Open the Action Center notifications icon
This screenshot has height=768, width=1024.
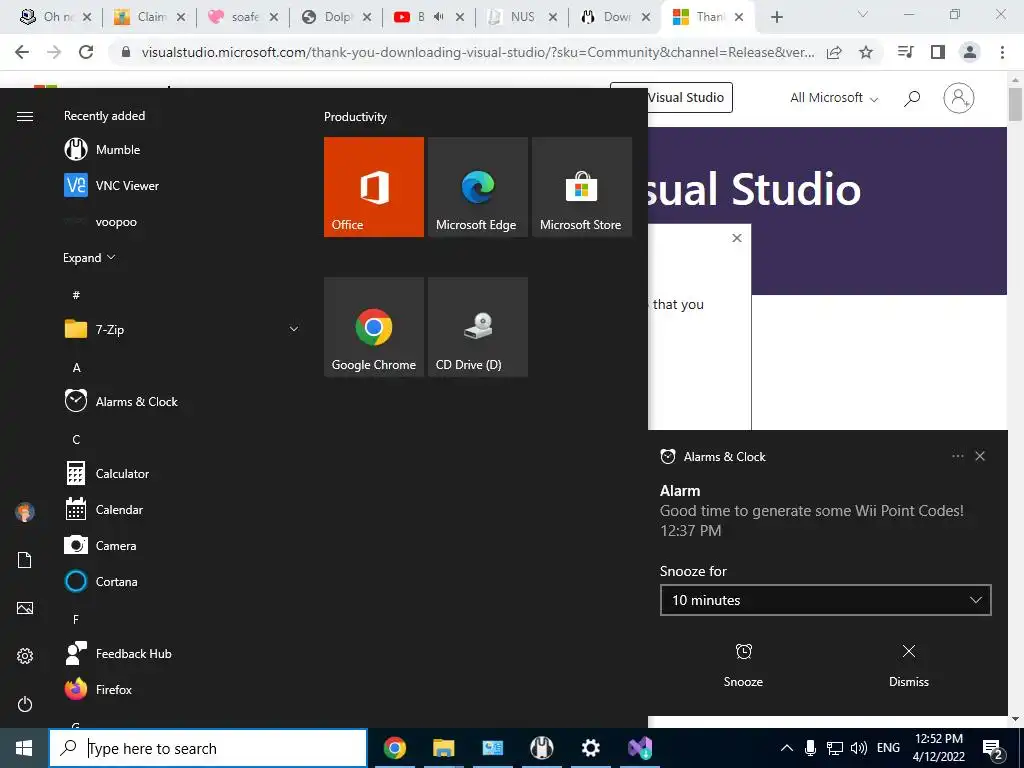click(x=993, y=749)
